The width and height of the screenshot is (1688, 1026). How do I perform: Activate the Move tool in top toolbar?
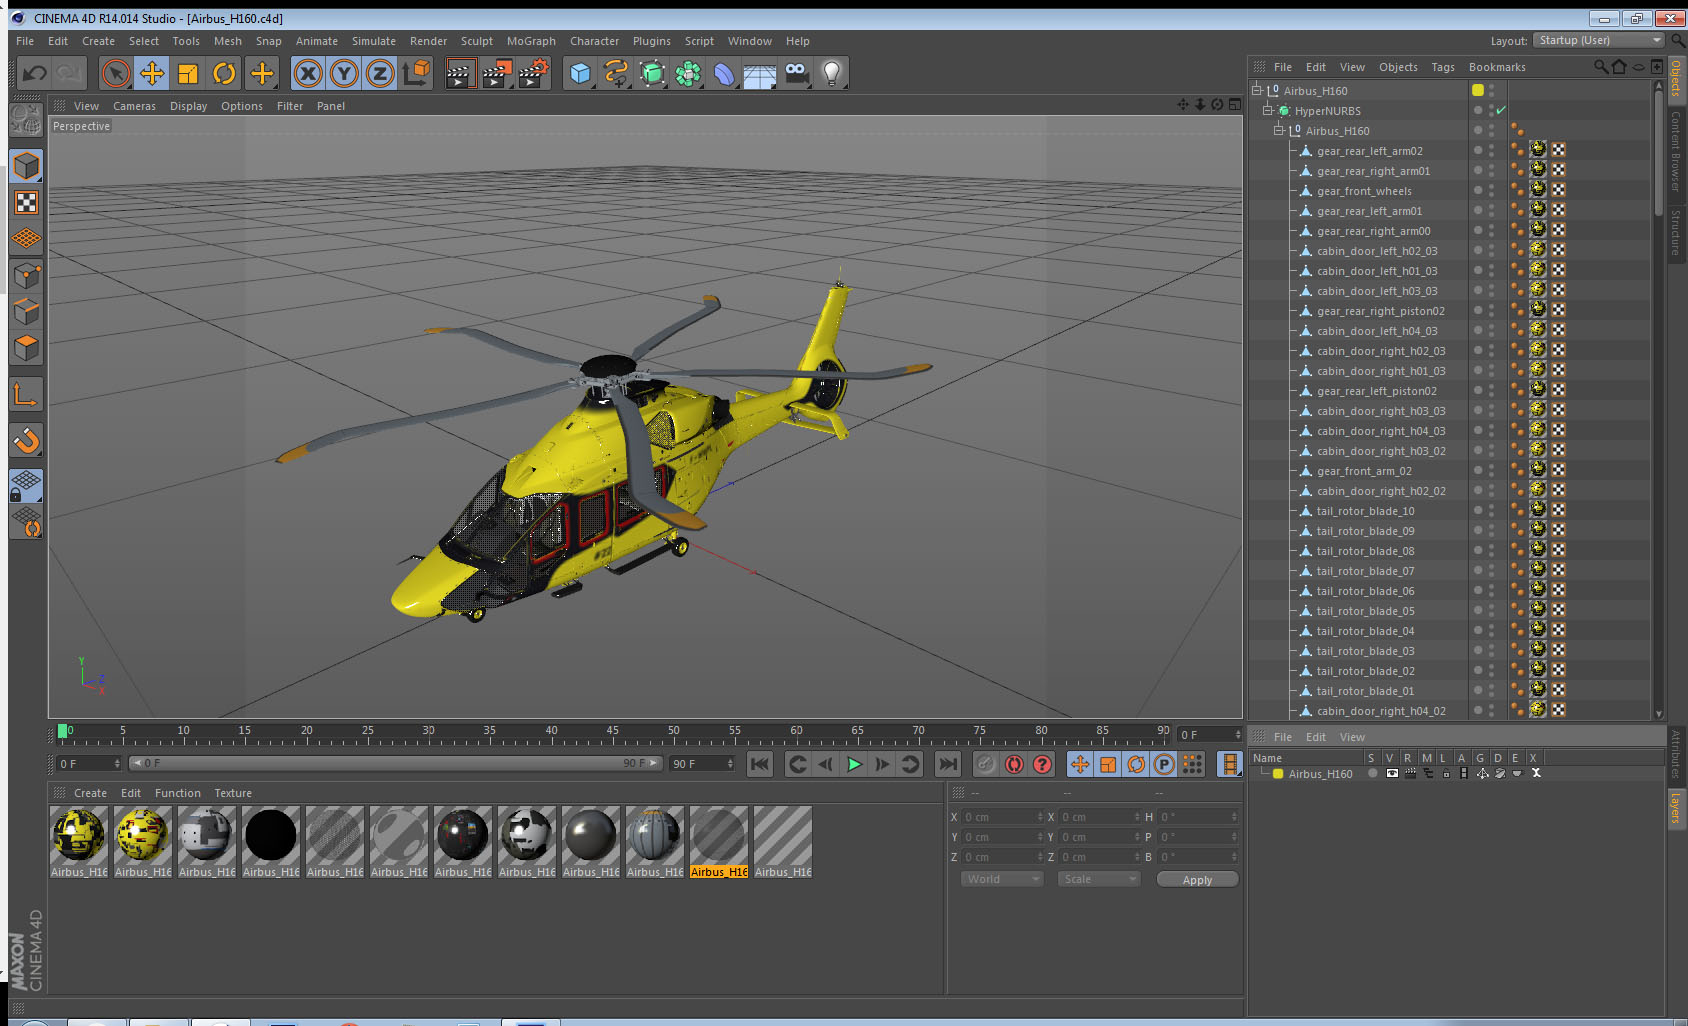(x=152, y=73)
